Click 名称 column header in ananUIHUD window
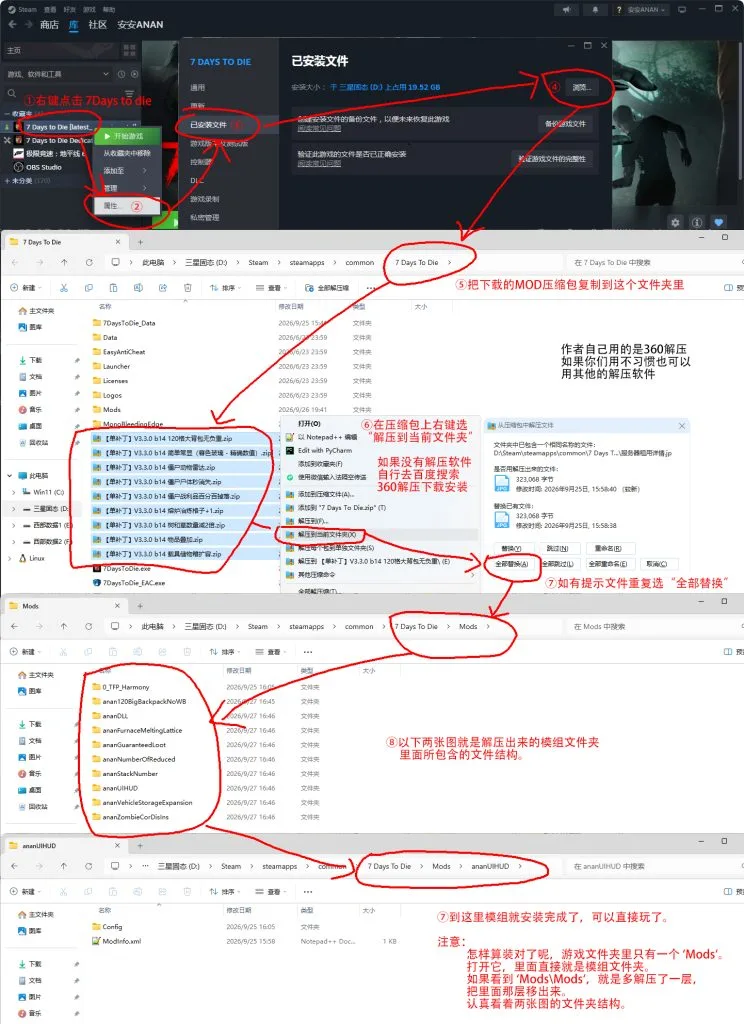The image size is (744, 1024). click(x=105, y=910)
